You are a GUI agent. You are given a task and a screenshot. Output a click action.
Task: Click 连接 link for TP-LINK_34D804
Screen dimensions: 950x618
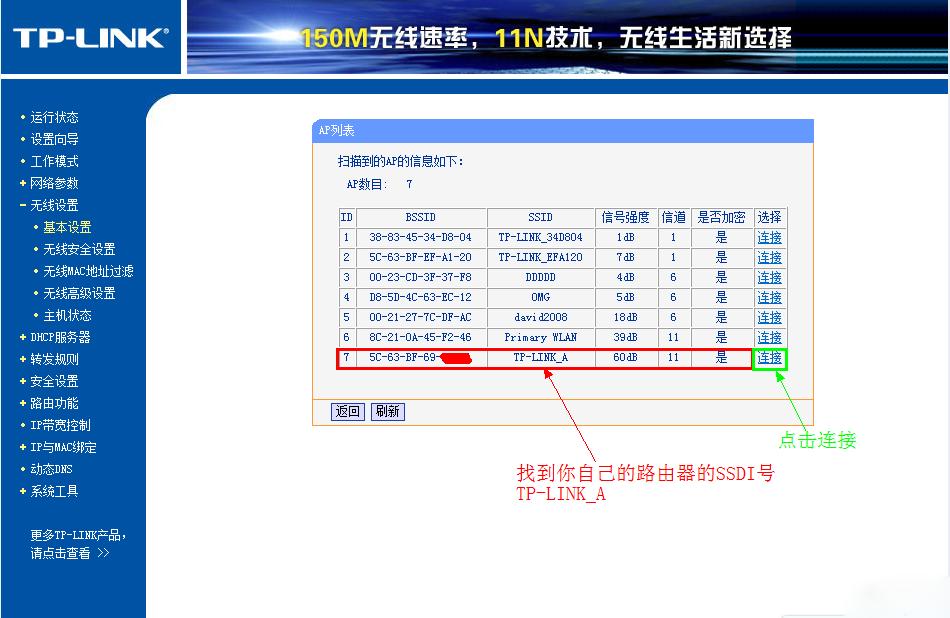coord(769,237)
